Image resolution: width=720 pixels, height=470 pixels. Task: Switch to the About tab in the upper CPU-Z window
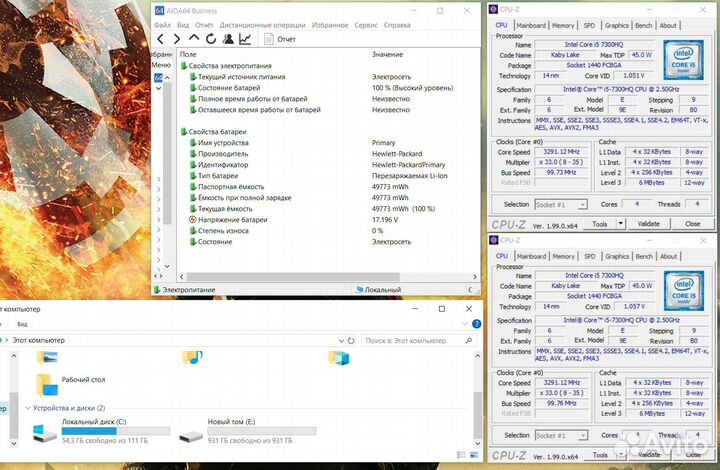click(x=668, y=26)
